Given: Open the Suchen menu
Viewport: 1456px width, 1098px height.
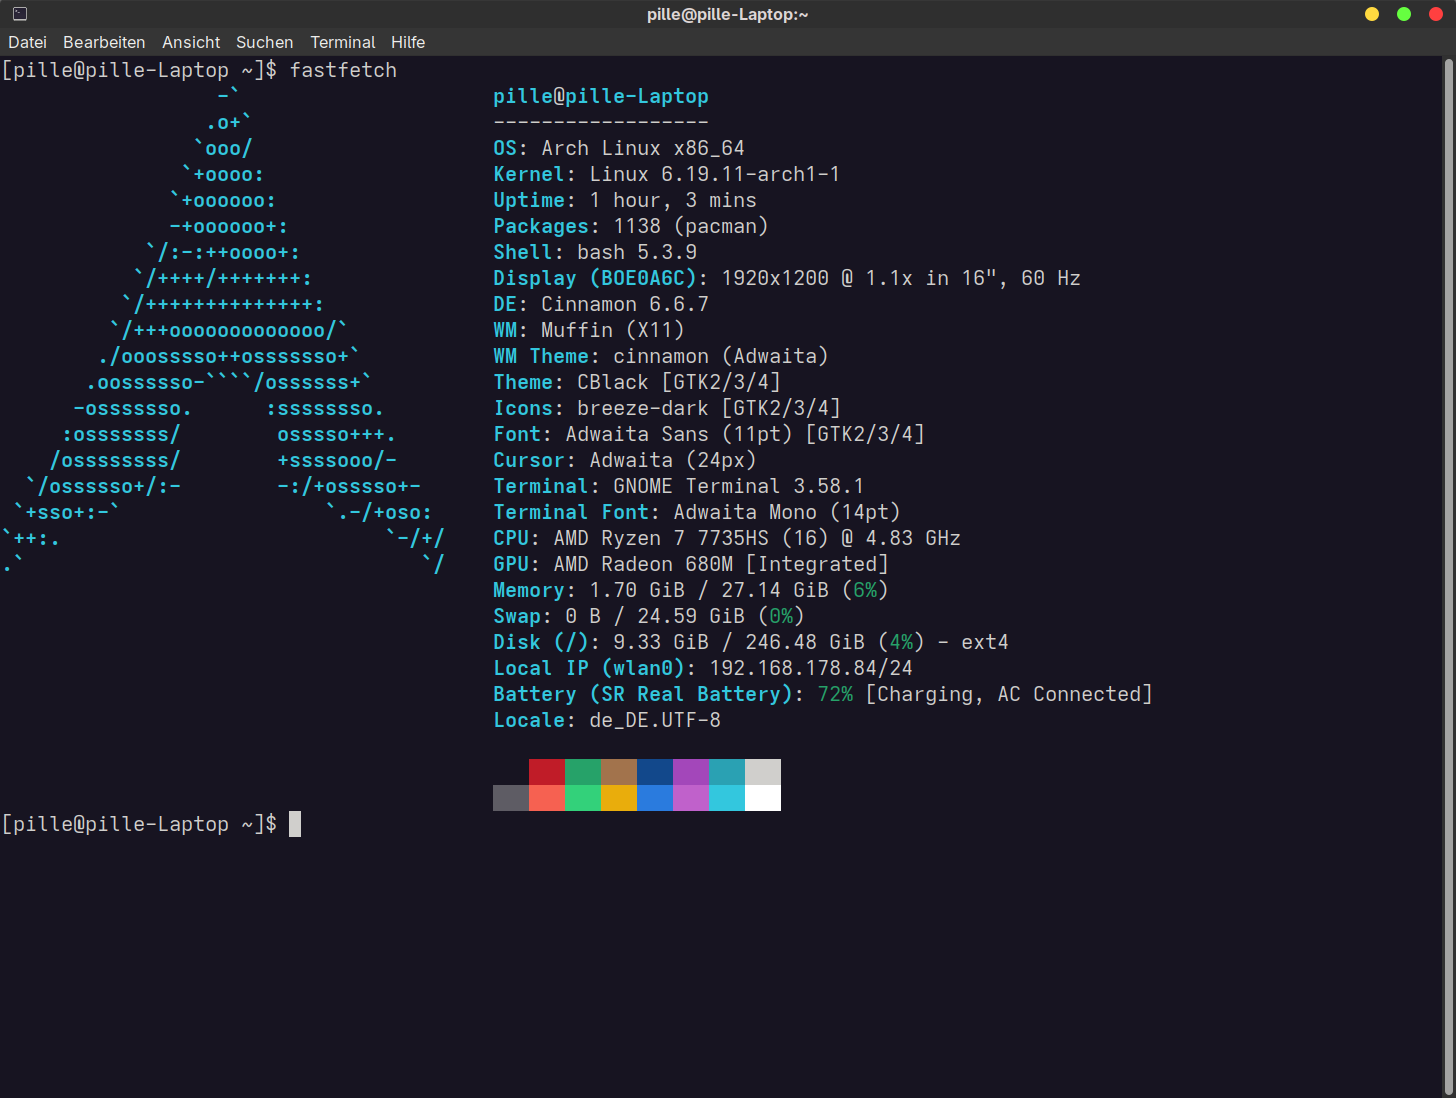Looking at the screenshot, I should (264, 42).
